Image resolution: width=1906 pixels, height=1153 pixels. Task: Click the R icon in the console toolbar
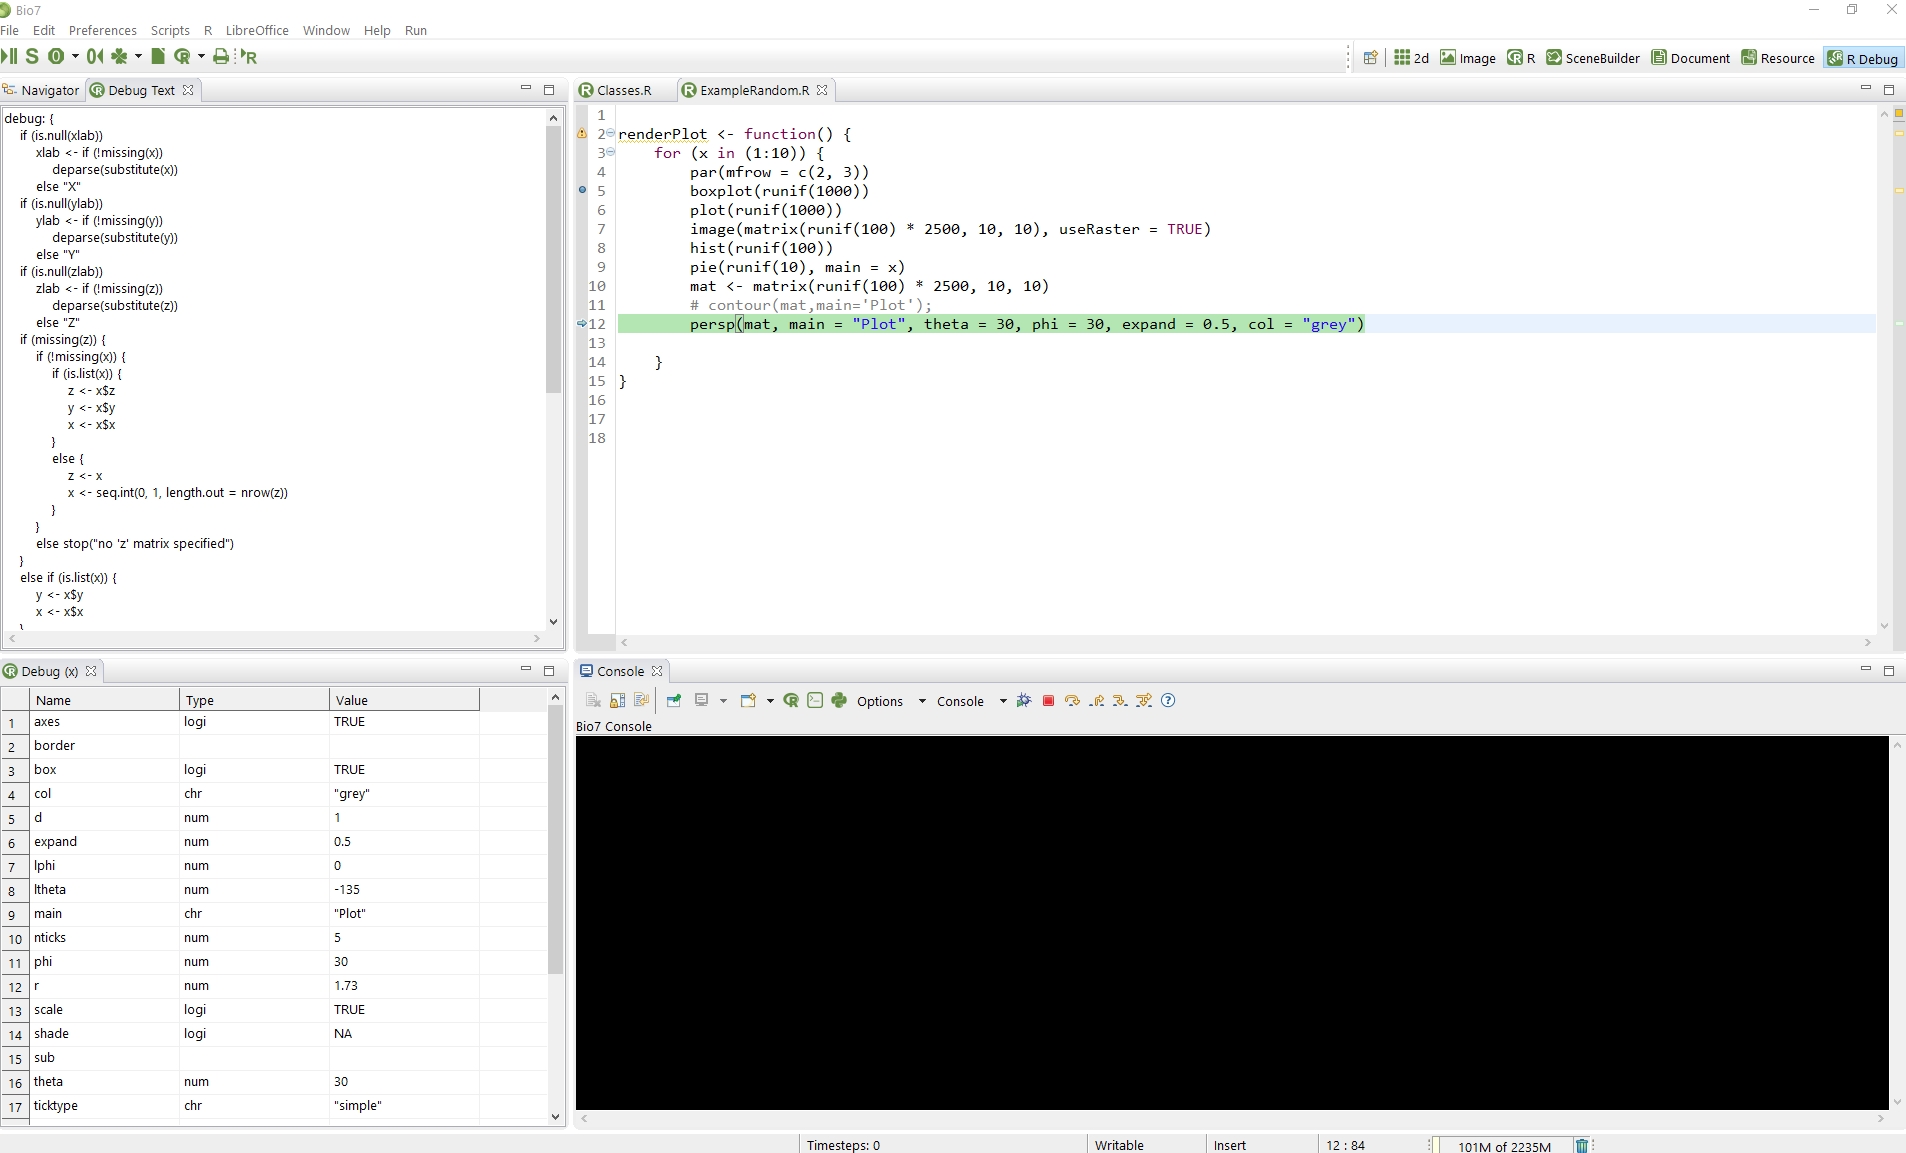tap(791, 701)
